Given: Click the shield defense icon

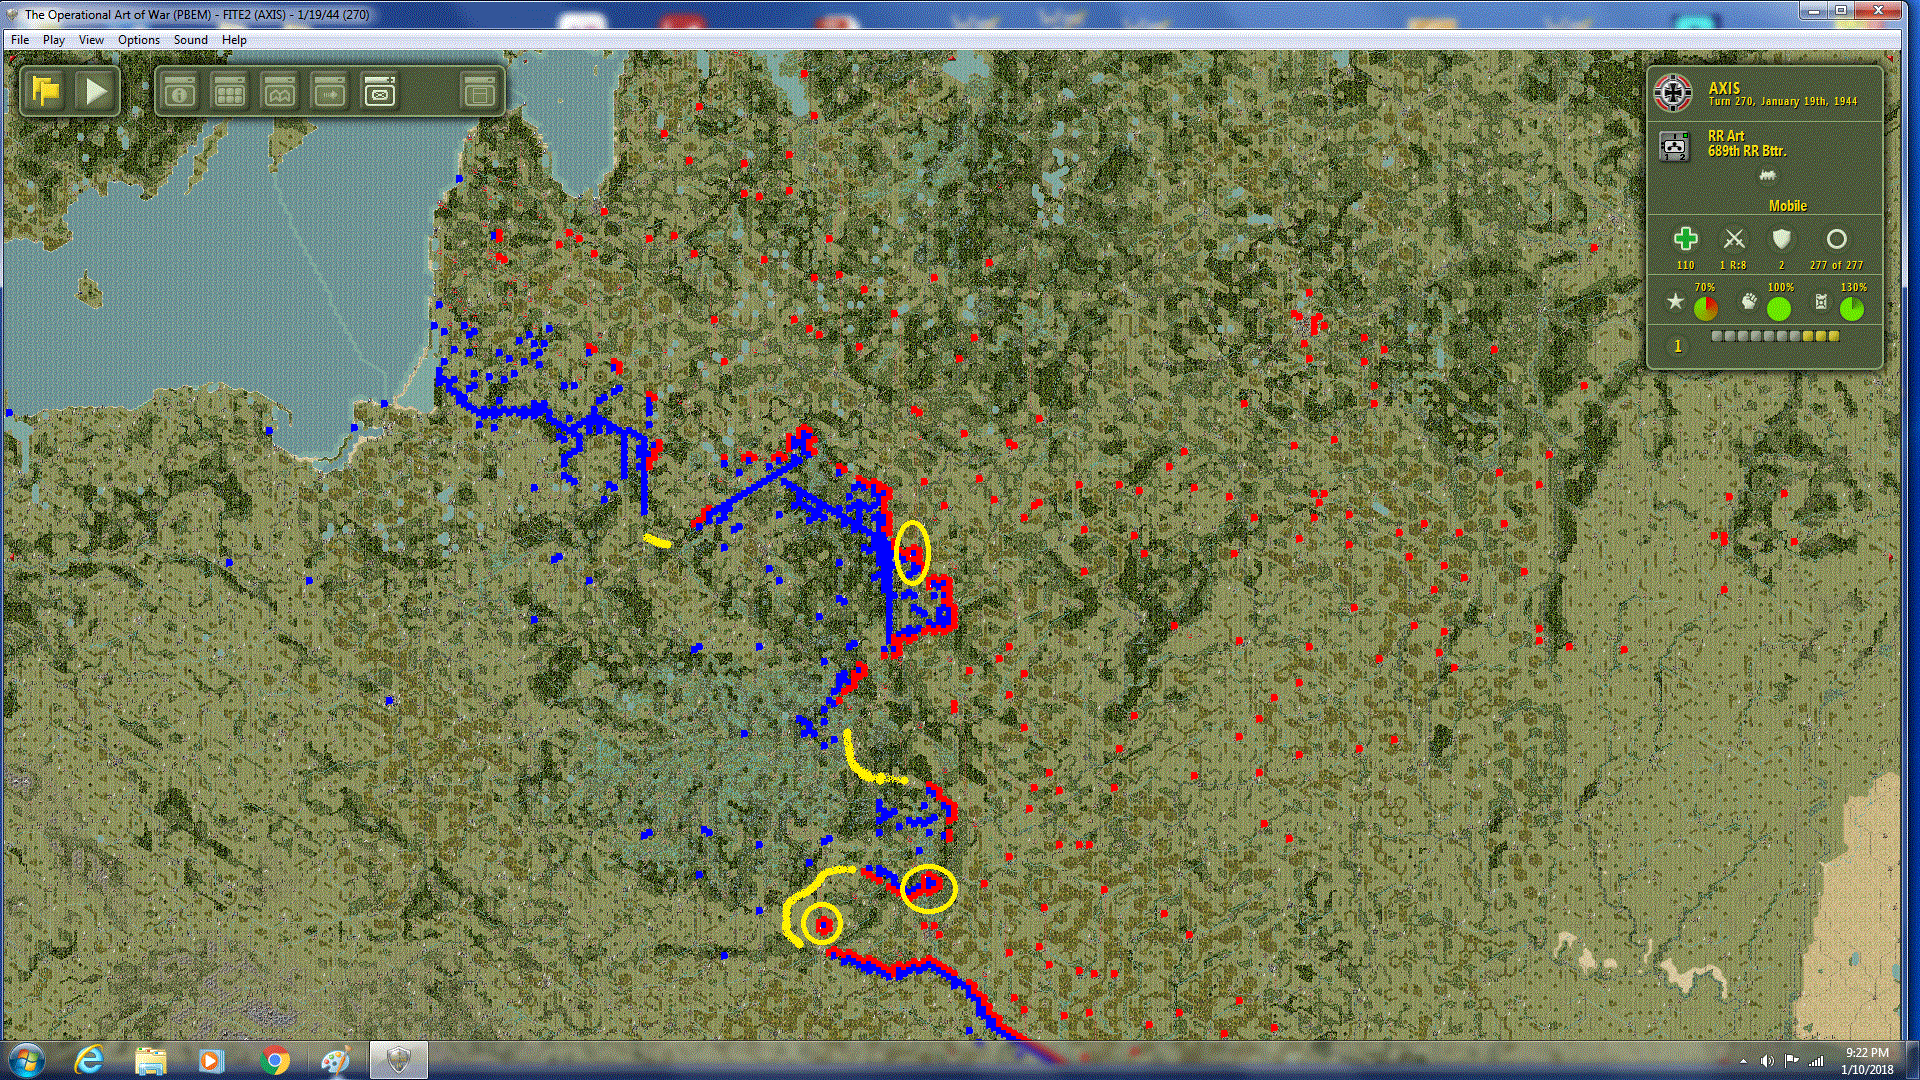Looking at the screenshot, I should point(1781,239).
